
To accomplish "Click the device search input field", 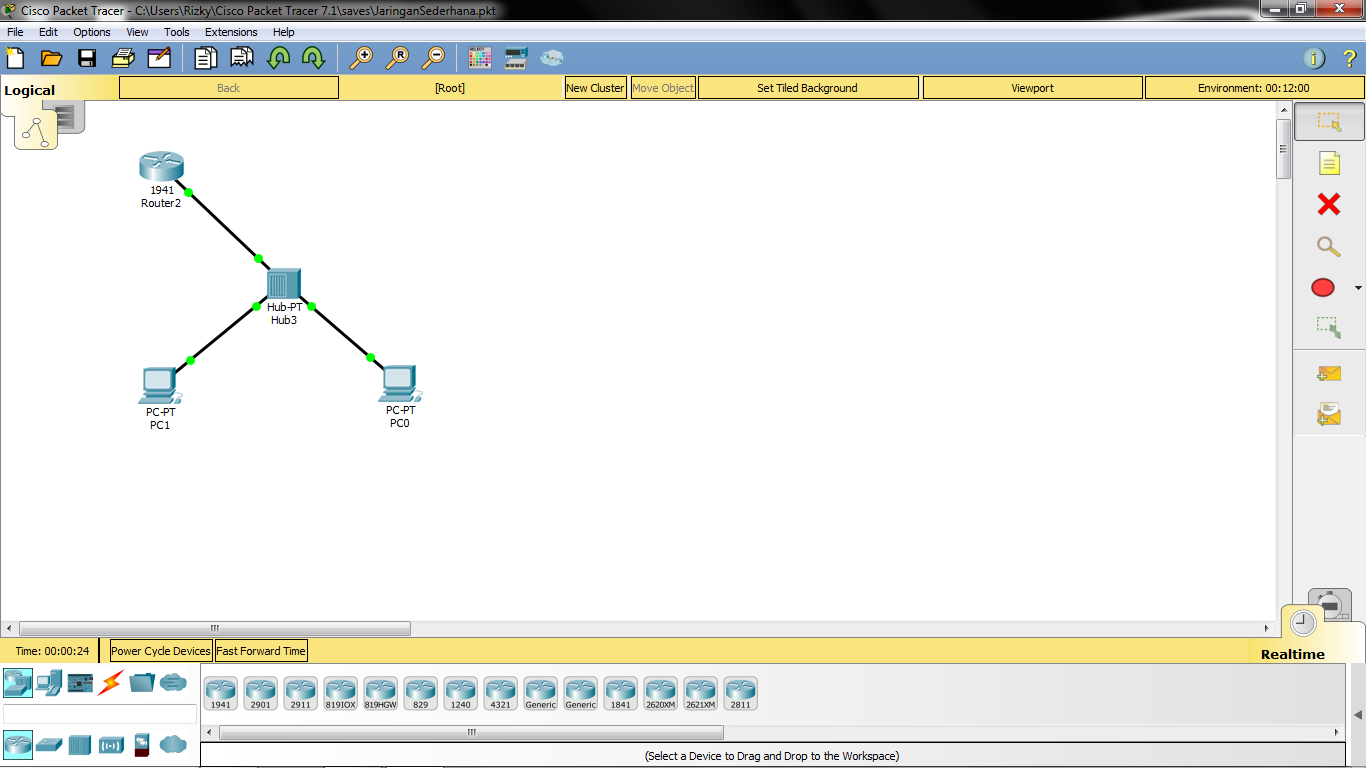I will [x=100, y=714].
